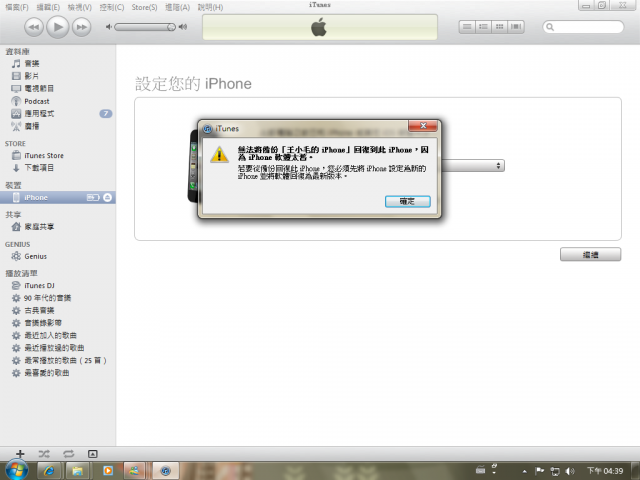Viewport: 640px width, 480px height.
Task: Click the next track fast-forward button
Action: click(x=82, y=27)
